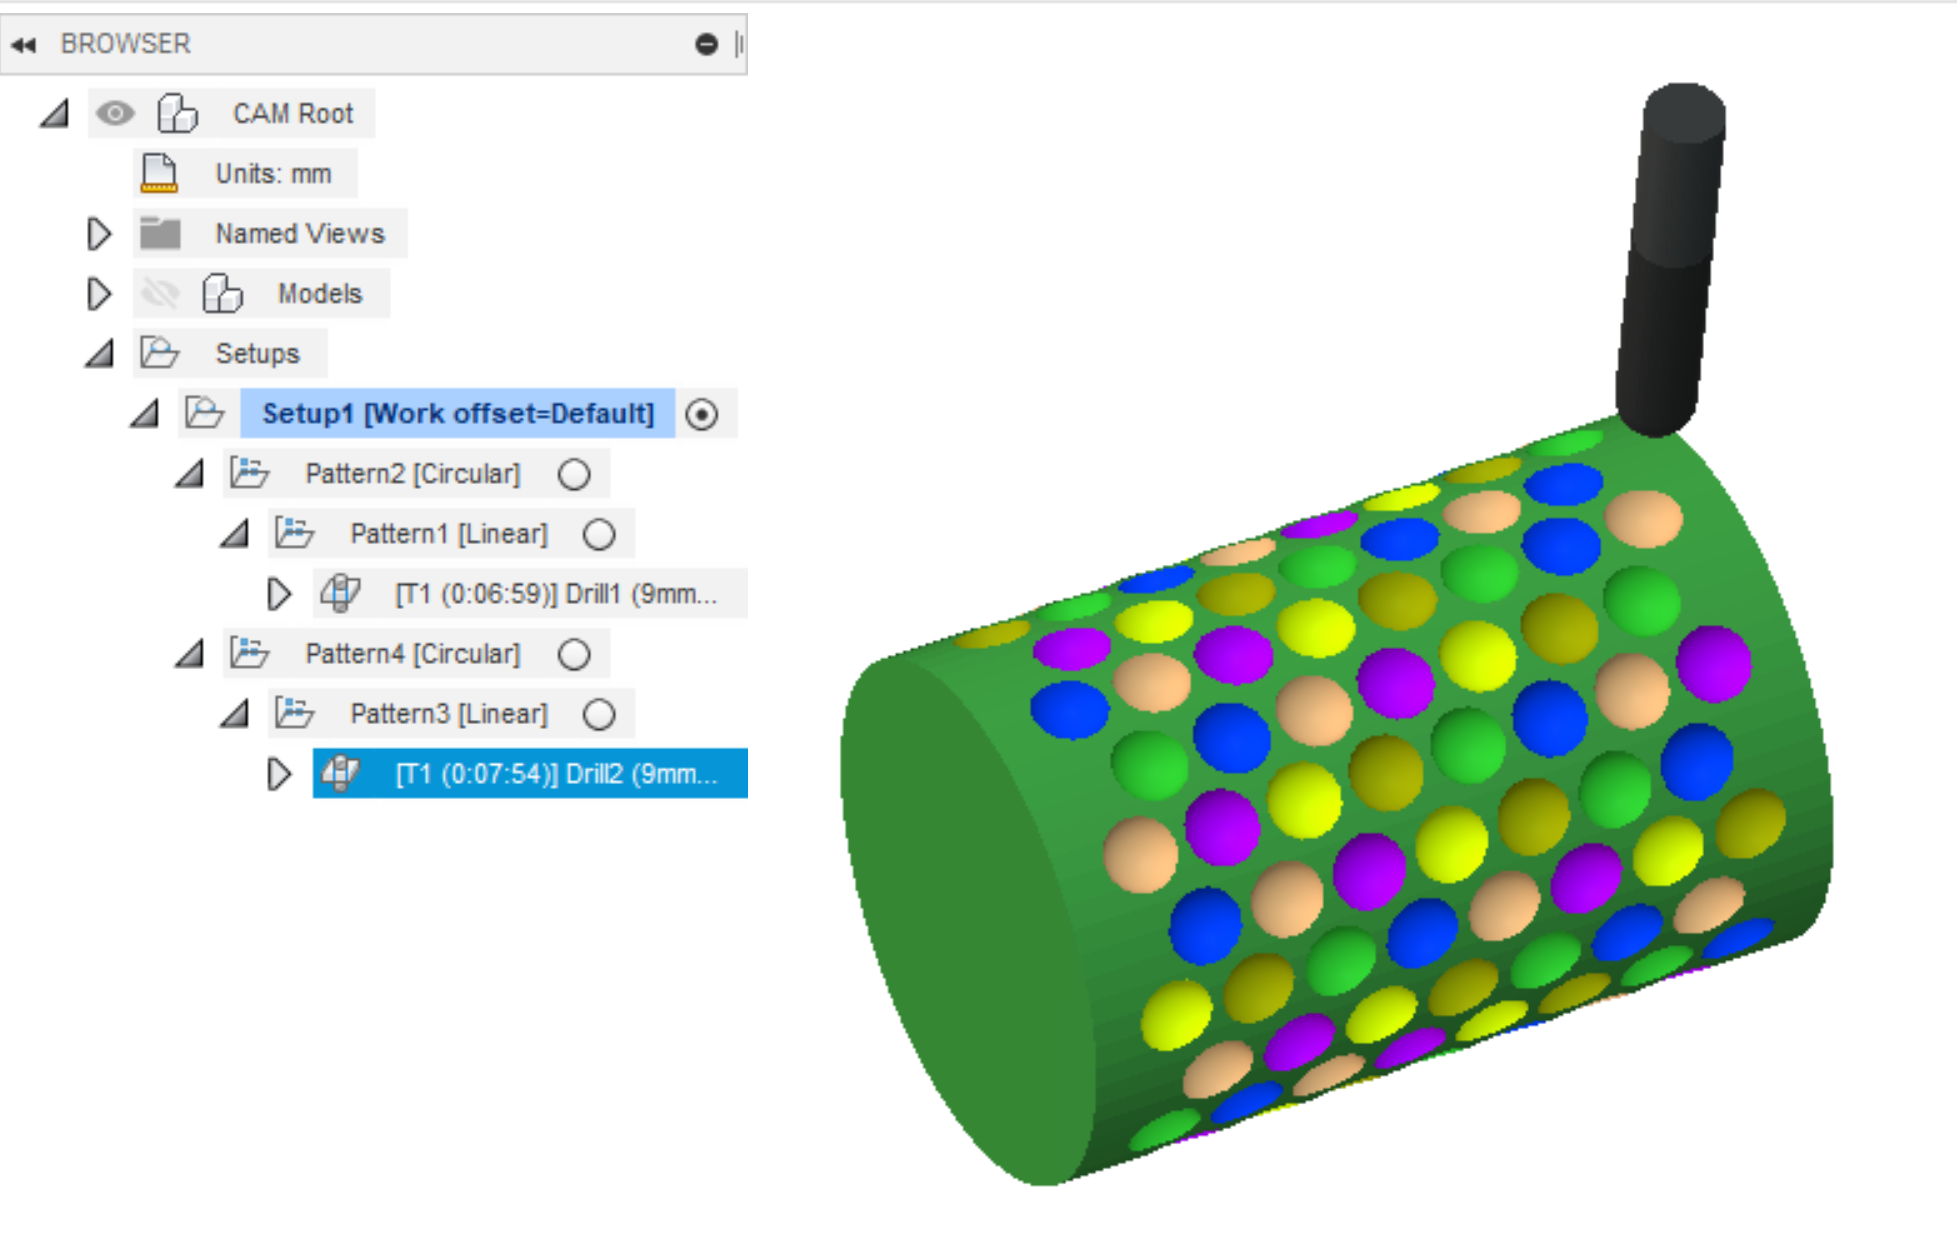Click the Setups folder icon
This screenshot has width=1957, height=1239.
(x=158, y=353)
